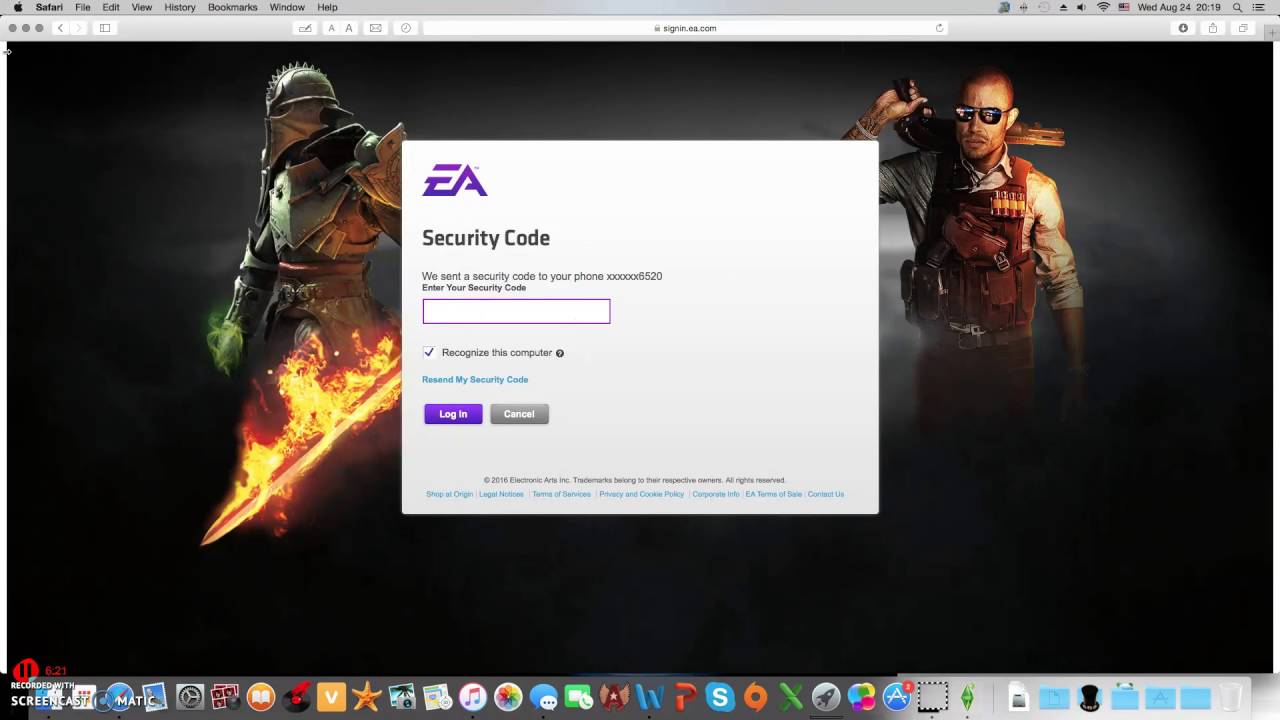This screenshot has width=1280, height=720.
Task: Open iBooks from the Dock
Action: point(261,697)
